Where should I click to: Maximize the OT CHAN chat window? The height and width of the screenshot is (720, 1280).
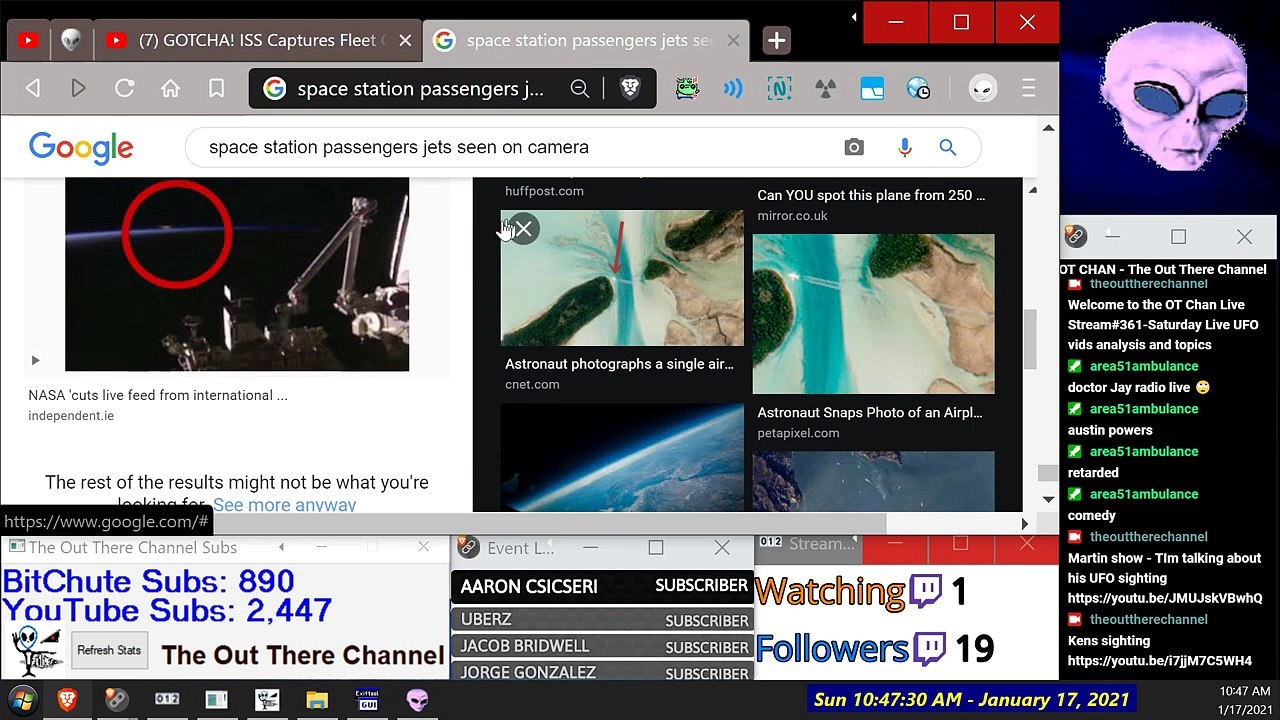(1178, 237)
